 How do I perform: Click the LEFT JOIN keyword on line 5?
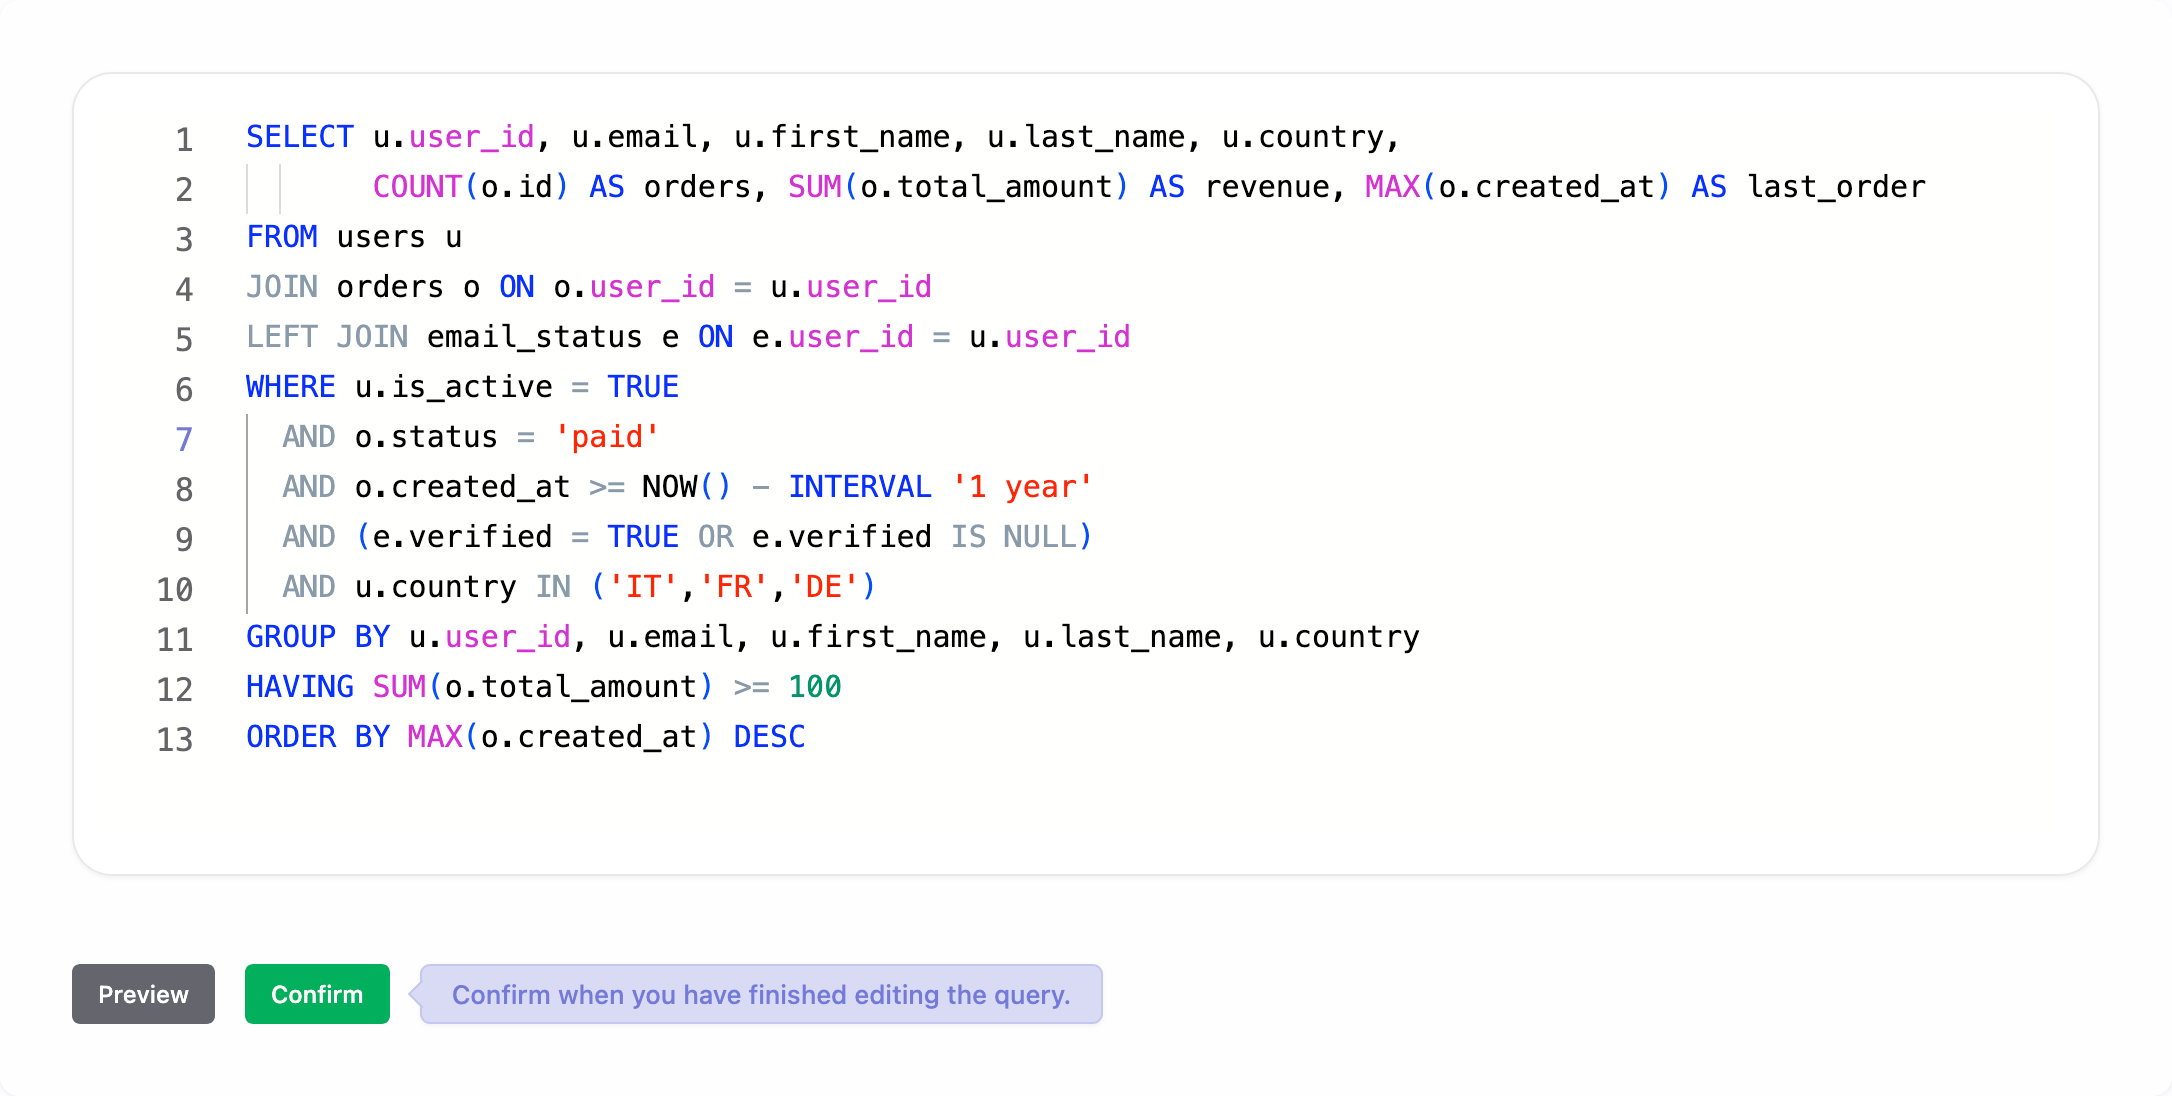(x=327, y=337)
